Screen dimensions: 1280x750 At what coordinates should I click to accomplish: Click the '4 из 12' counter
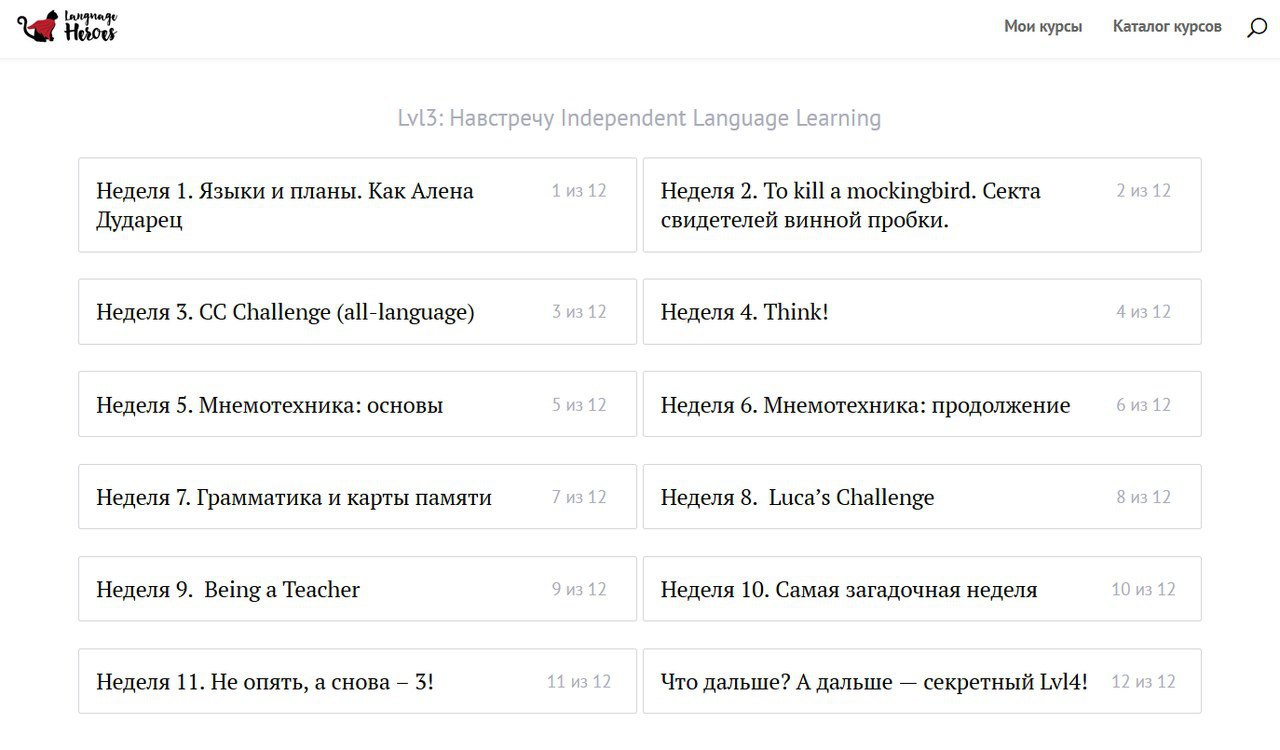(1143, 312)
